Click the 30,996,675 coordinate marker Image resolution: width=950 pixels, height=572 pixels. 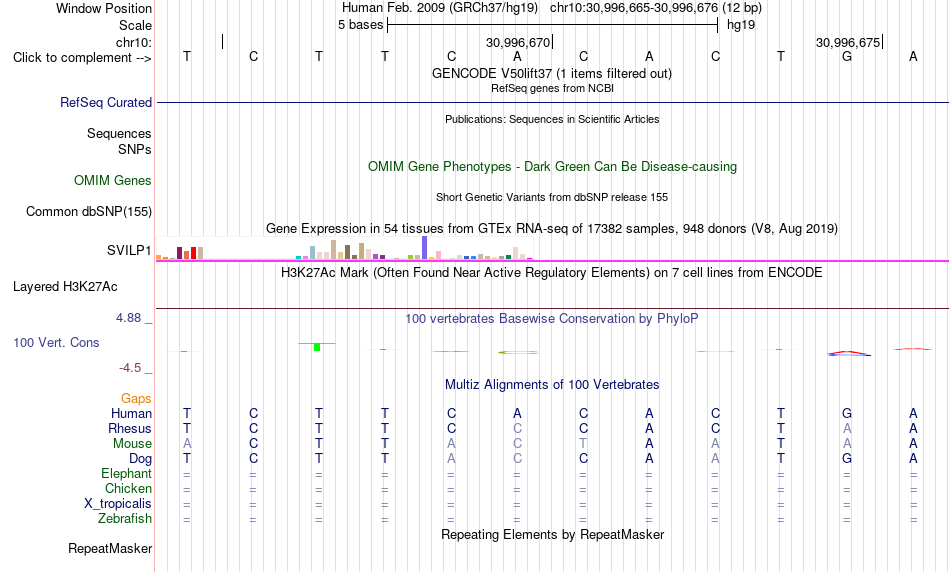pos(848,42)
